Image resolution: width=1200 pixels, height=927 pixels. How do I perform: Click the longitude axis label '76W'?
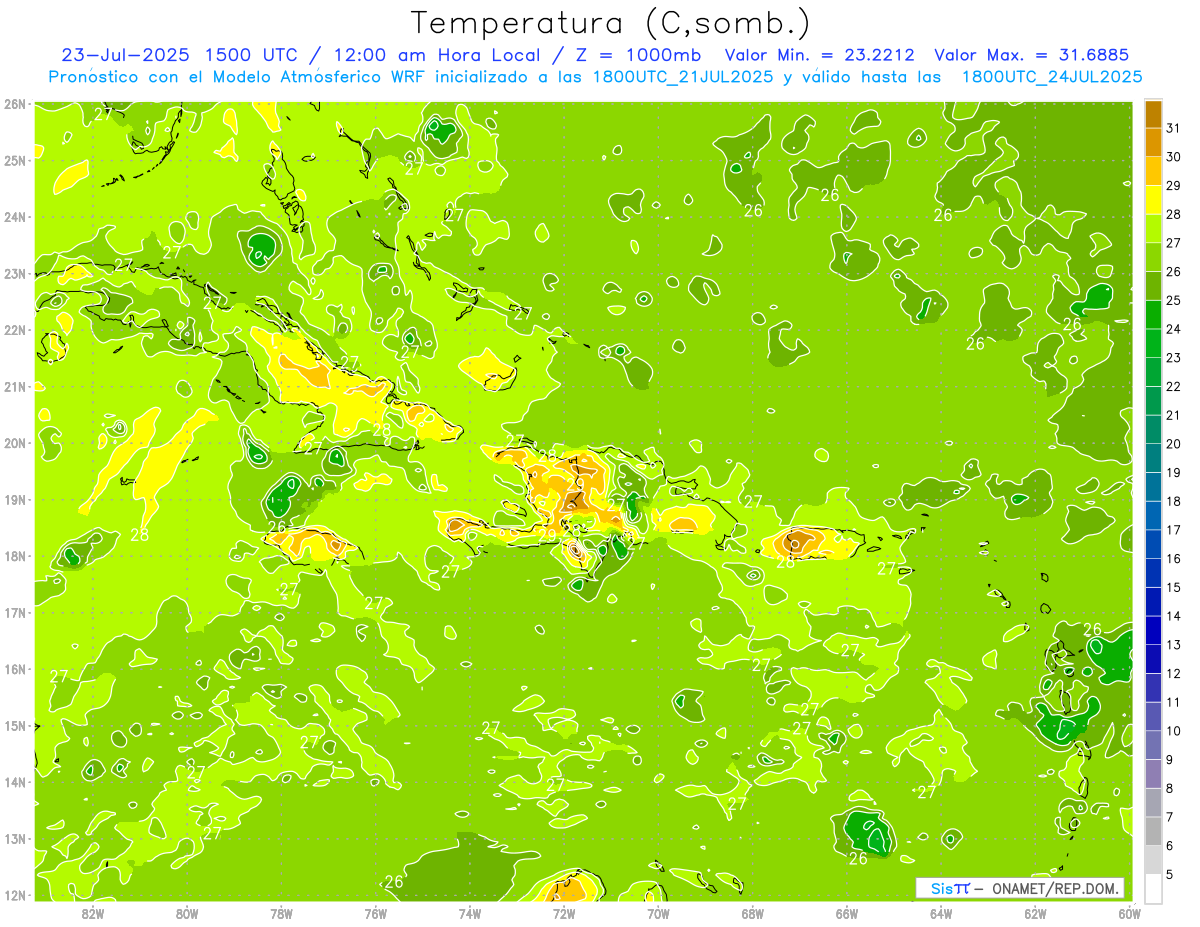[375, 912]
